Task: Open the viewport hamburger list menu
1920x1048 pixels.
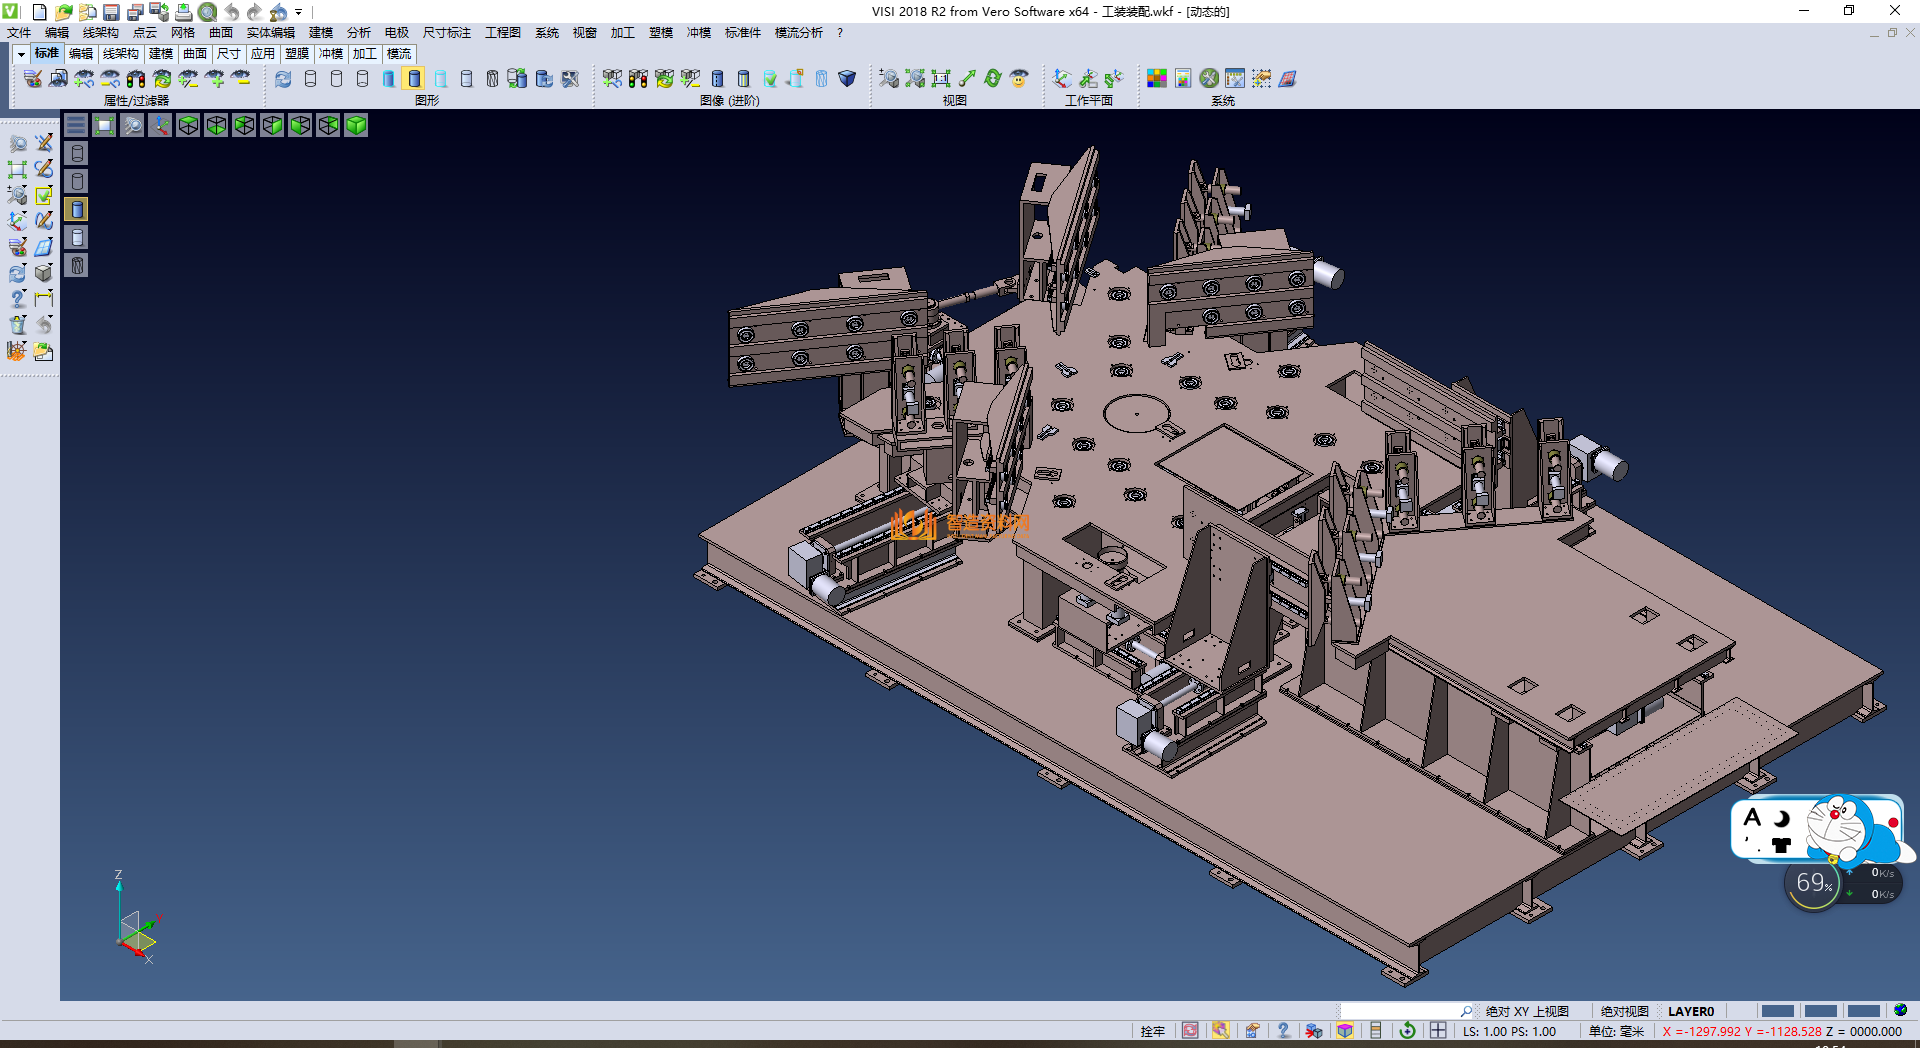Action: (76, 125)
